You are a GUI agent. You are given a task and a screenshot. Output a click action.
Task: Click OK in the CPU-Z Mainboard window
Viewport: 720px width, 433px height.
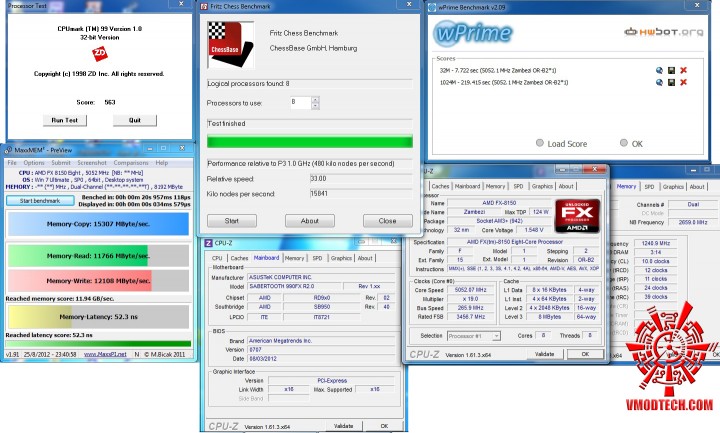tap(384, 426)
